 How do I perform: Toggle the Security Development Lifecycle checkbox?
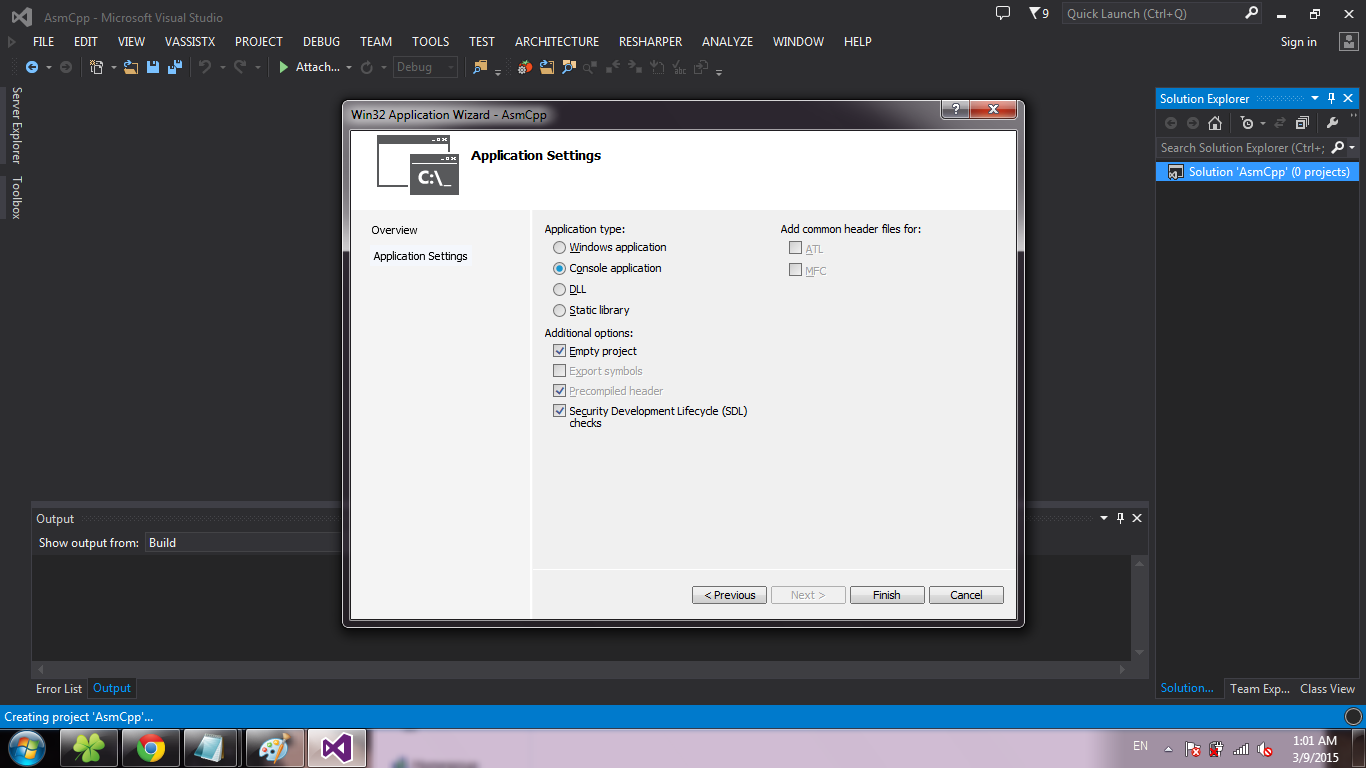559,411
